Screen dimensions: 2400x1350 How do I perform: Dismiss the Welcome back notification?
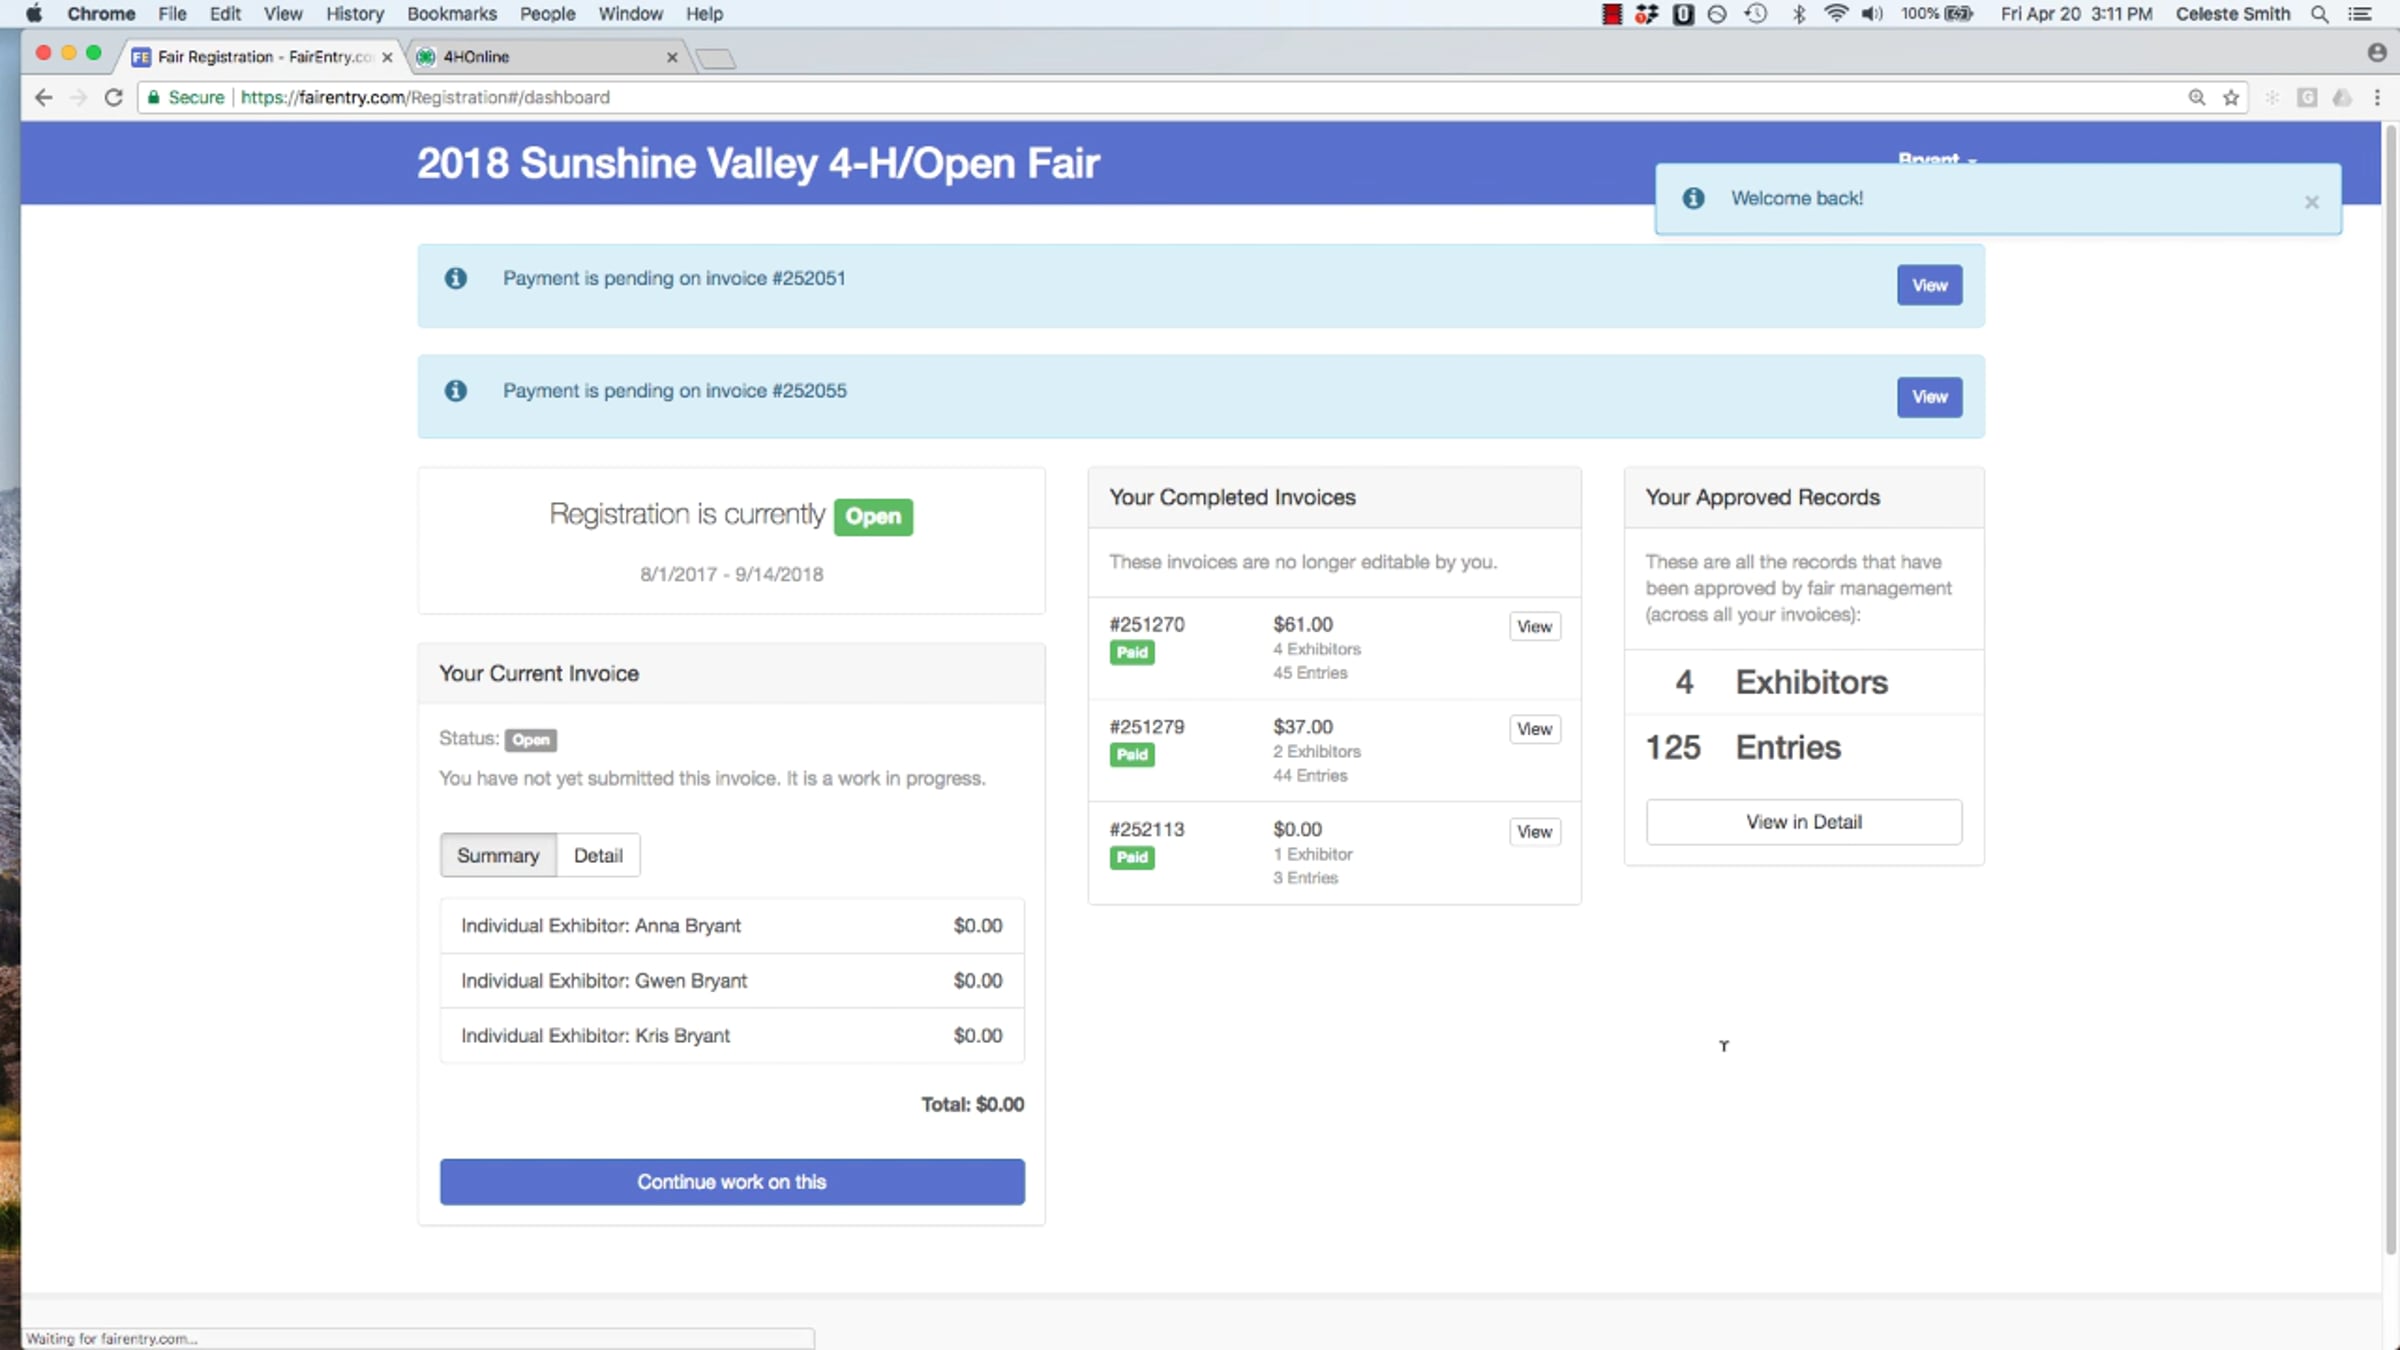(2311, 202)
